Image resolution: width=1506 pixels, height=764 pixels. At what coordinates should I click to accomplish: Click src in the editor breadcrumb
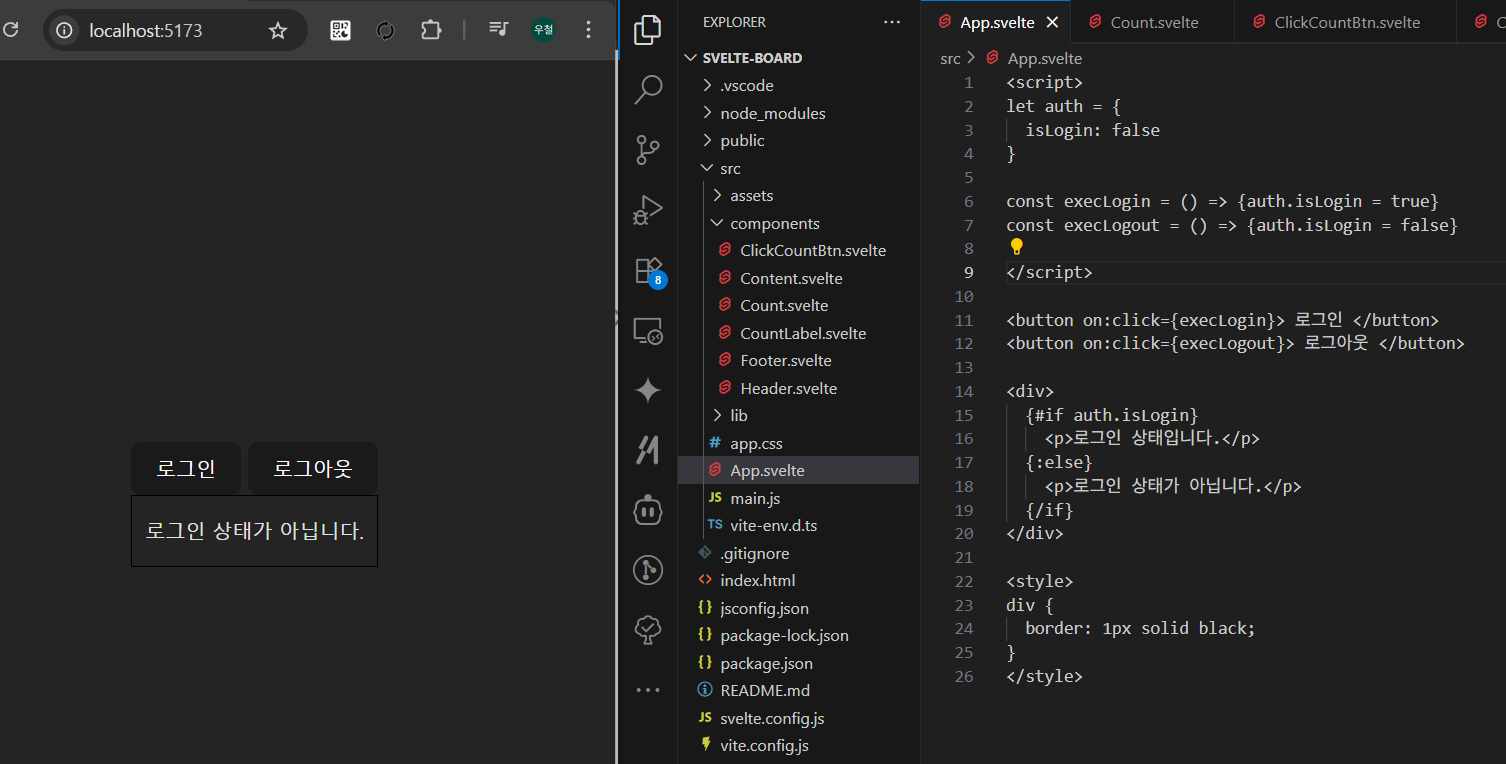(950, 59)
